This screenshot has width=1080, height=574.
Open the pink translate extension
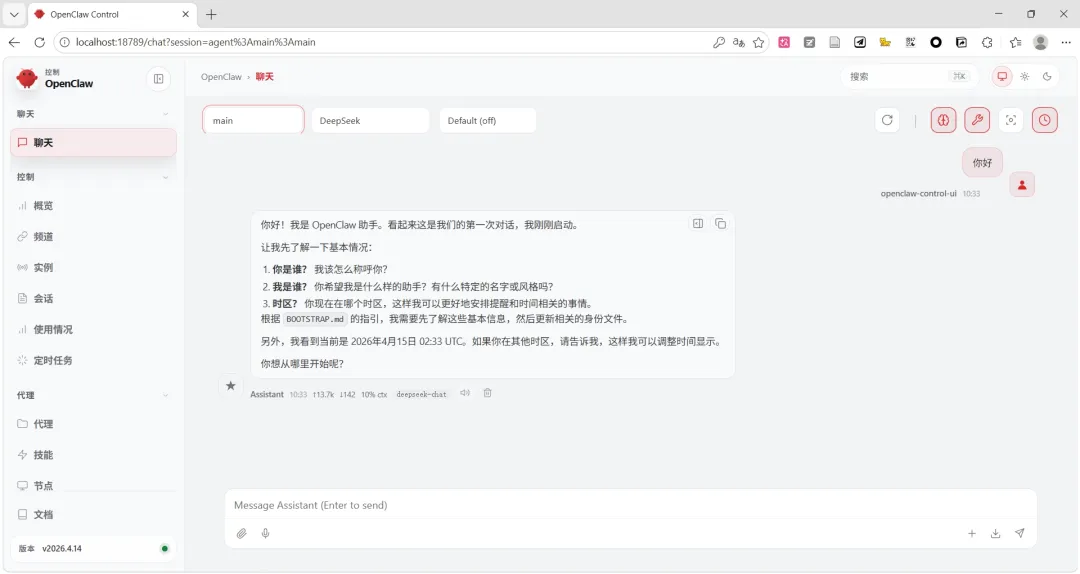click(x=784, y=42)
